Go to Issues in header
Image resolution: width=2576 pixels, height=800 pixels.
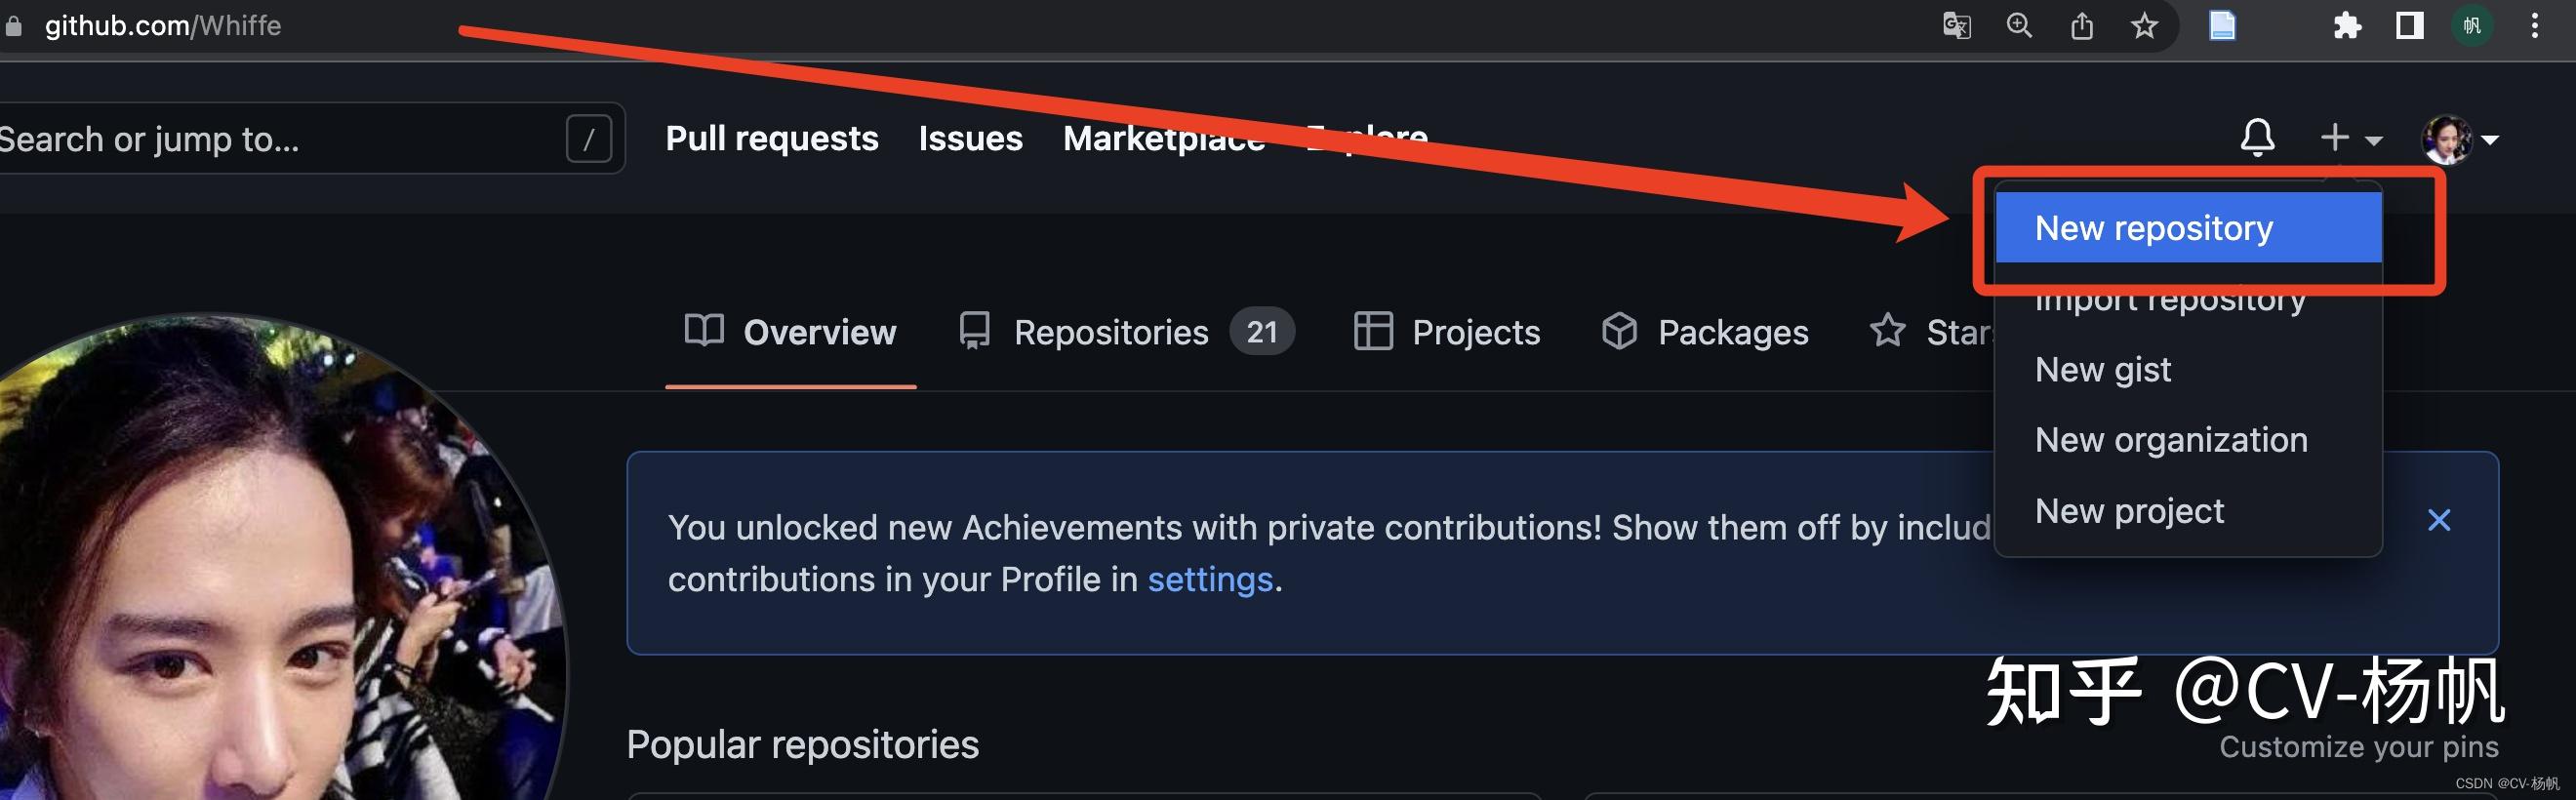point(970,138)
